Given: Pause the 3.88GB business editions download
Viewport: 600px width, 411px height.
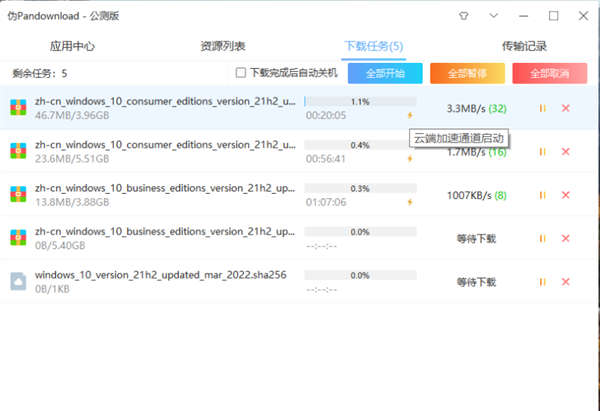Looking at the screenshot, I should (x=542, y=195).
